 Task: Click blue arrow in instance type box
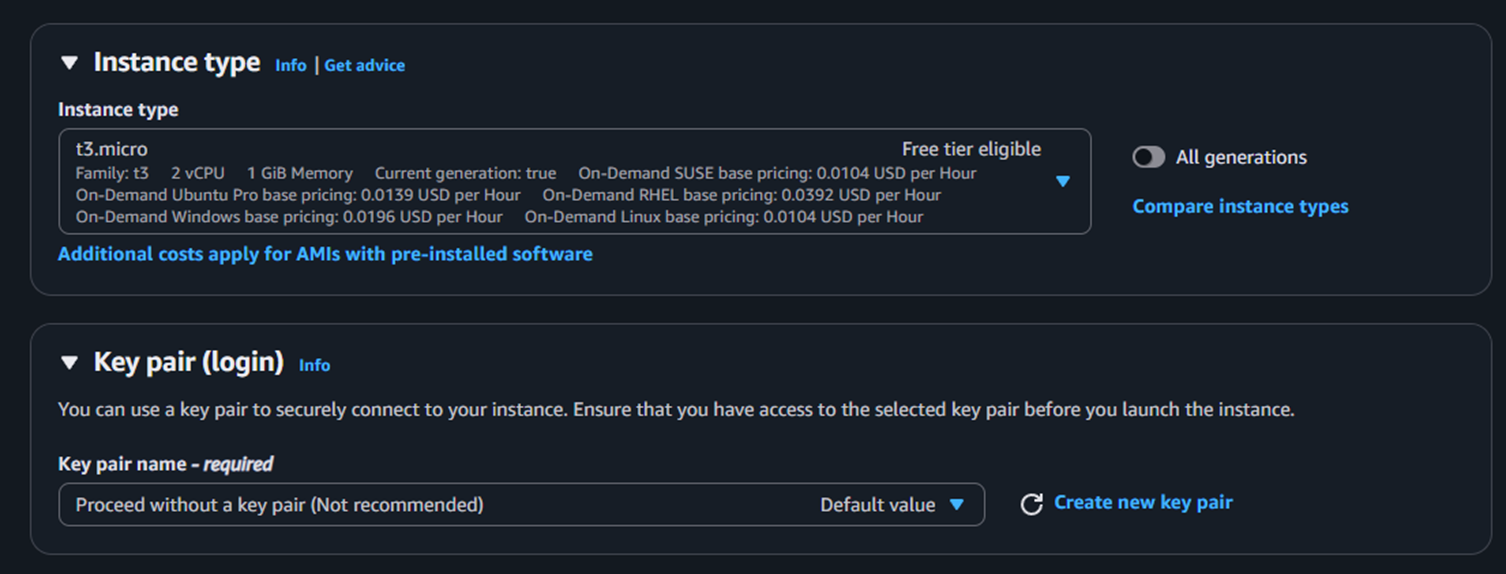coord(1063,181)
